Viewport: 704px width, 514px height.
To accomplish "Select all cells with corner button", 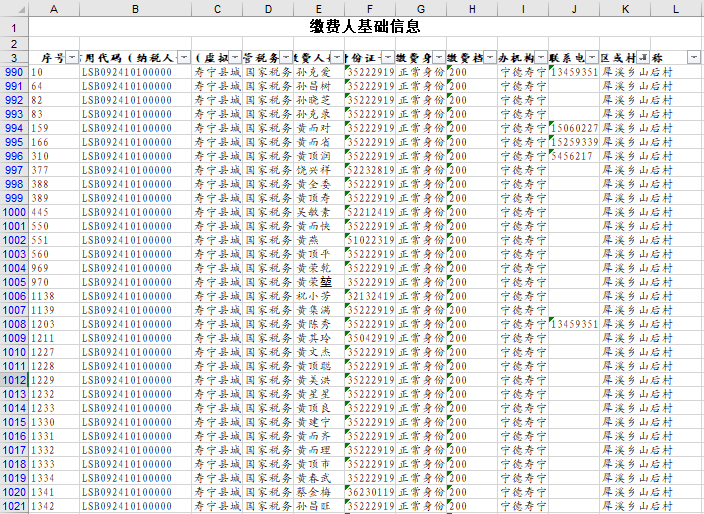I will tap(14, 9).
